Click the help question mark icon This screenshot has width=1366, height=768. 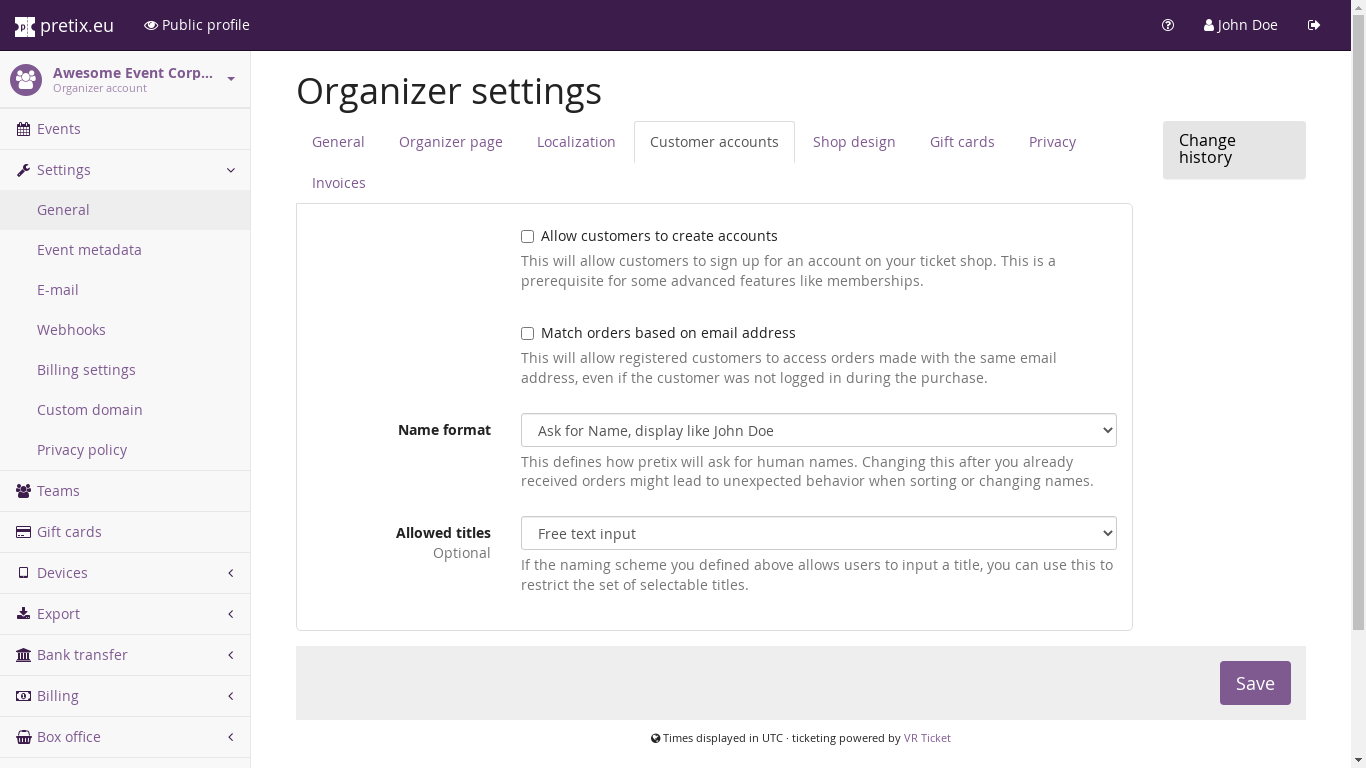click(x=1168, y=25)
